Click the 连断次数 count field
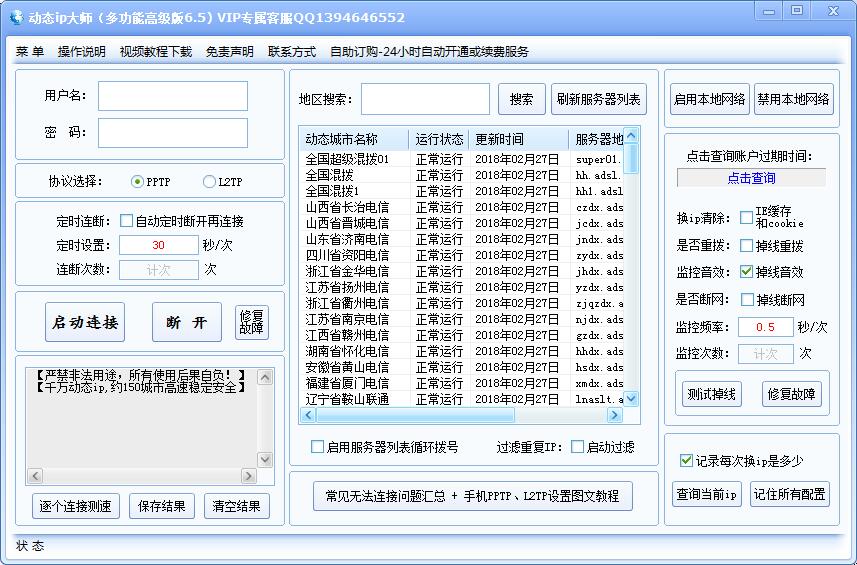 tap(159, 270)
